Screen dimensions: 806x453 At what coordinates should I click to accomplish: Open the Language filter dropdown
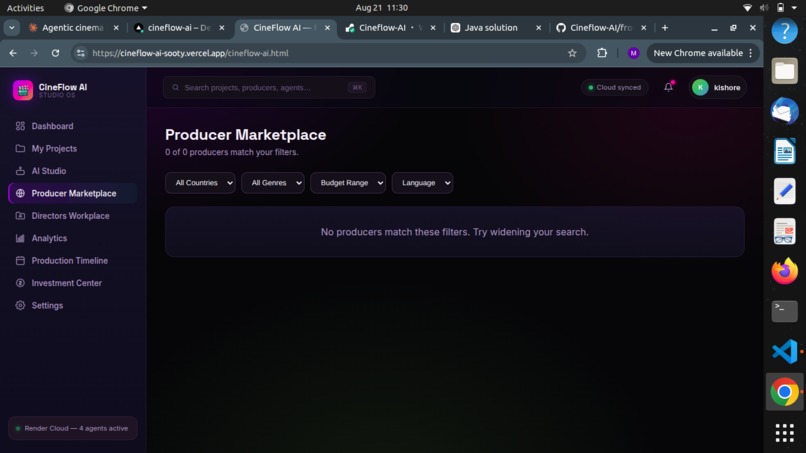422,183
